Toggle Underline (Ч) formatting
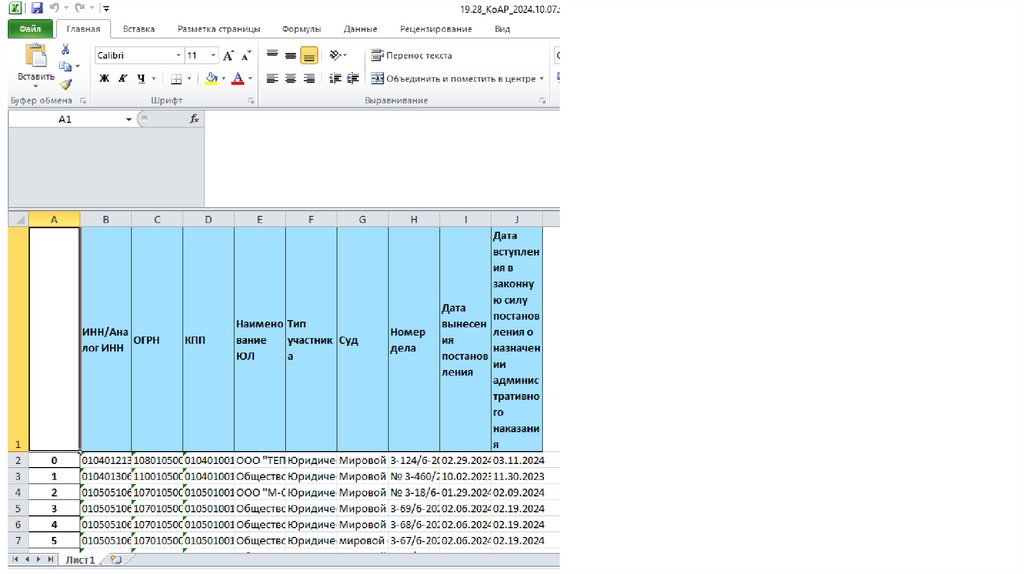This screenshot has width=1024, height=574. (x=141, y=79)
